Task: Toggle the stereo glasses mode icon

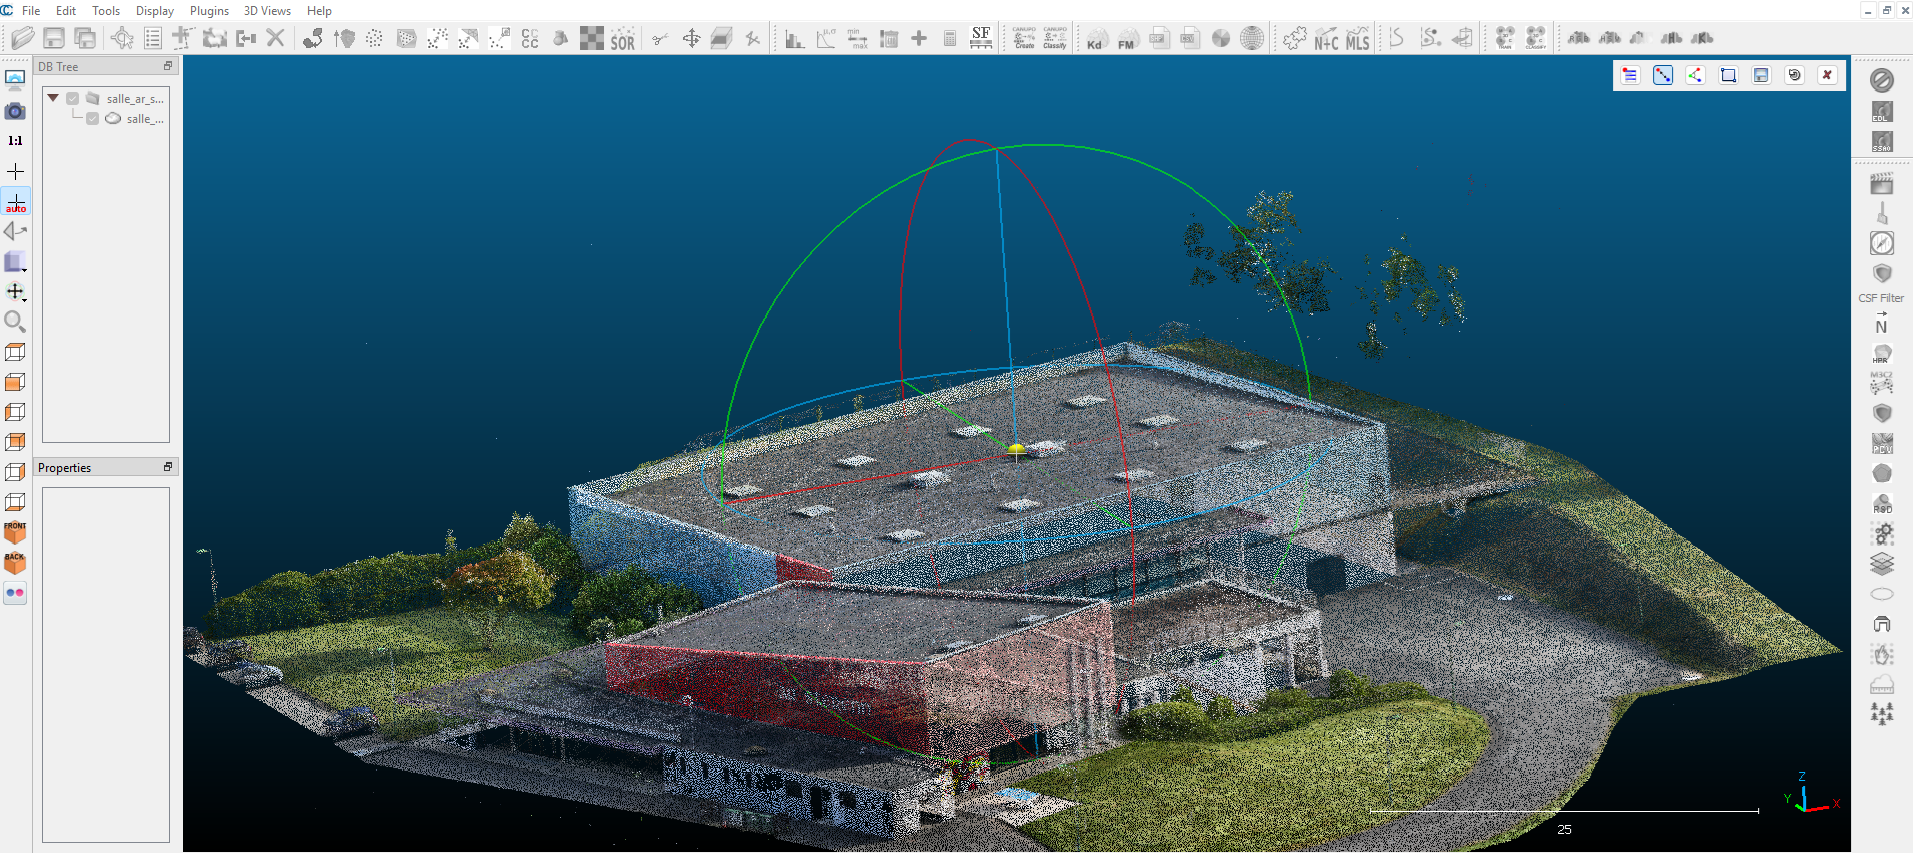Action: 15,593
